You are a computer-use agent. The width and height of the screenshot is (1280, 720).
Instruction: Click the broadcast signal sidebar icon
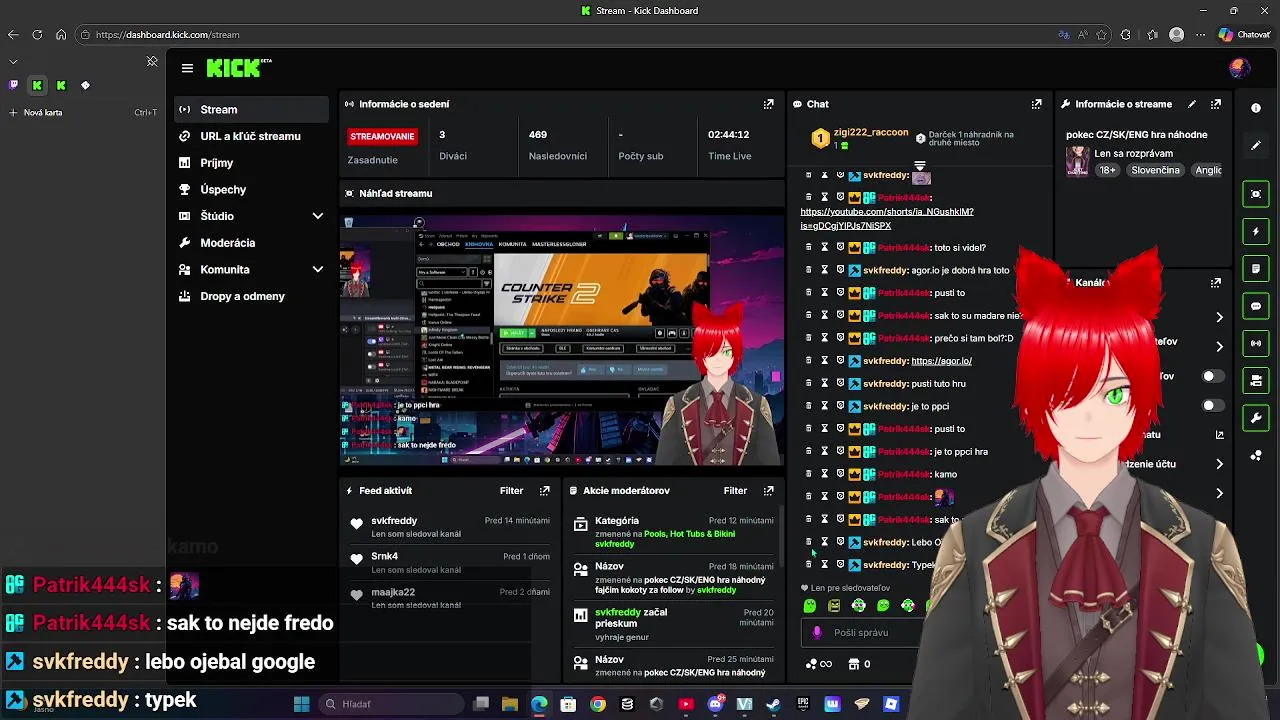coord(1256,343)
